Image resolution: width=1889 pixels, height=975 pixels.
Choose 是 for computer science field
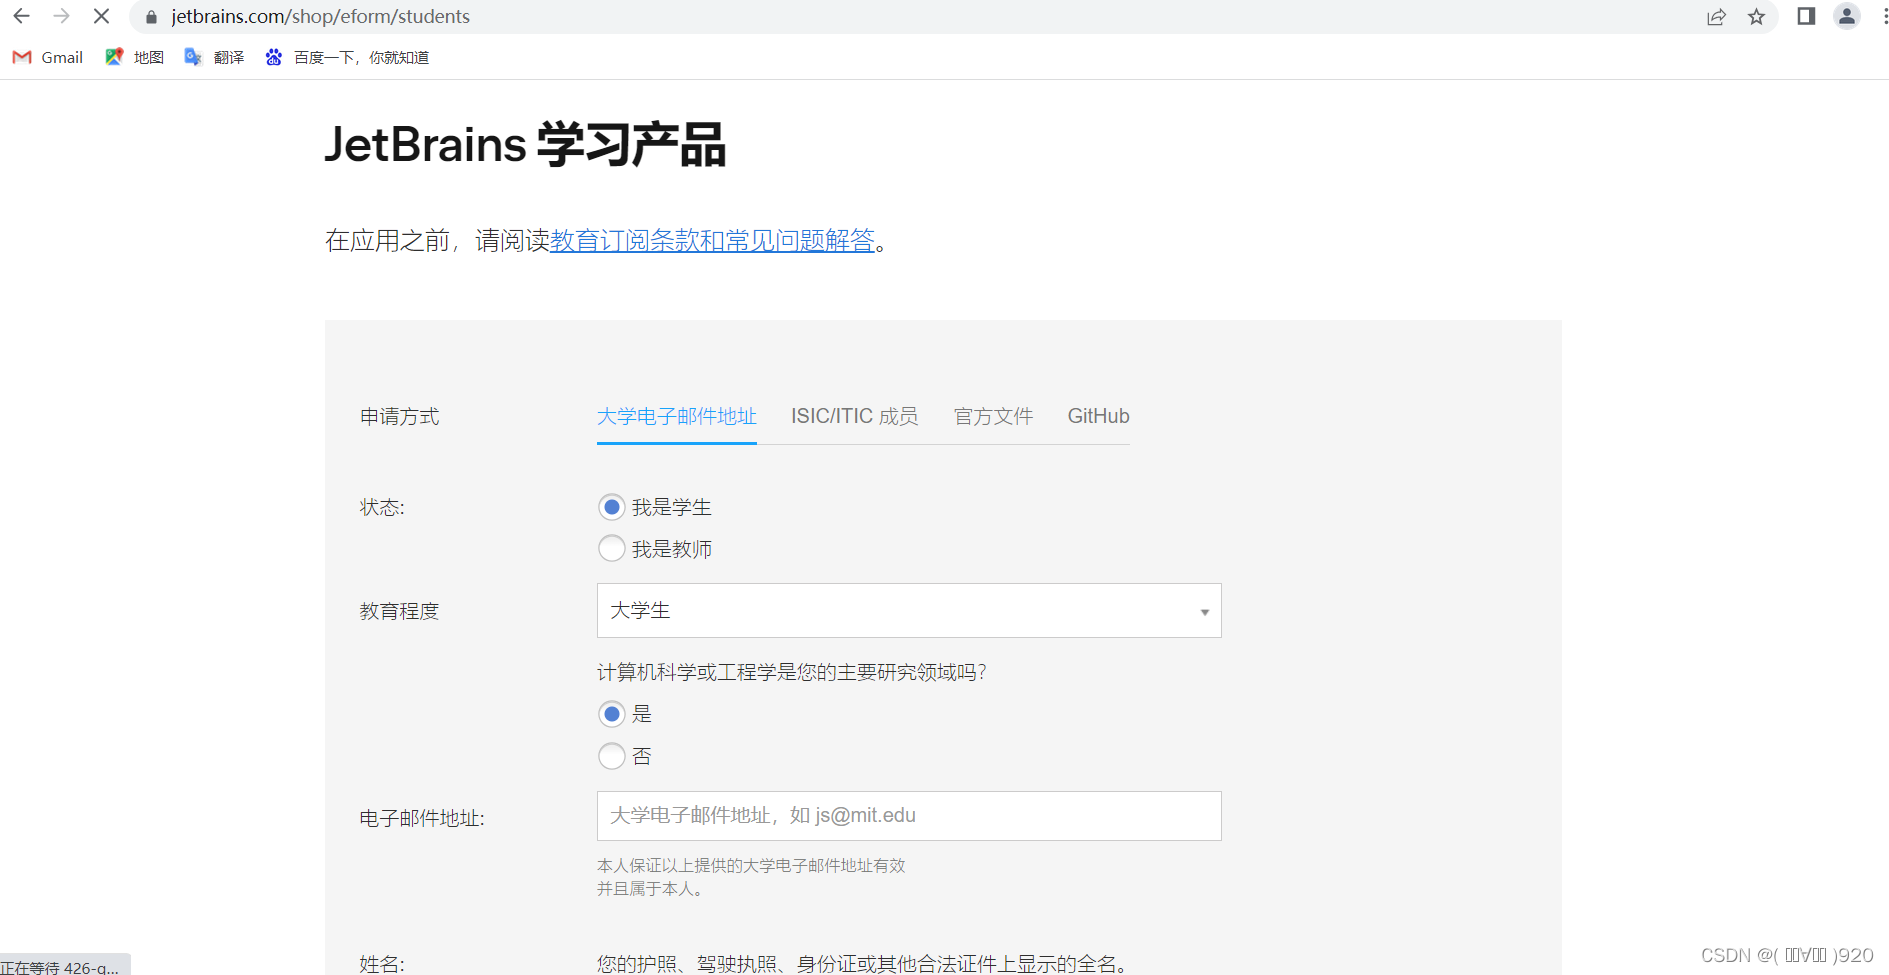click(612, 714)
